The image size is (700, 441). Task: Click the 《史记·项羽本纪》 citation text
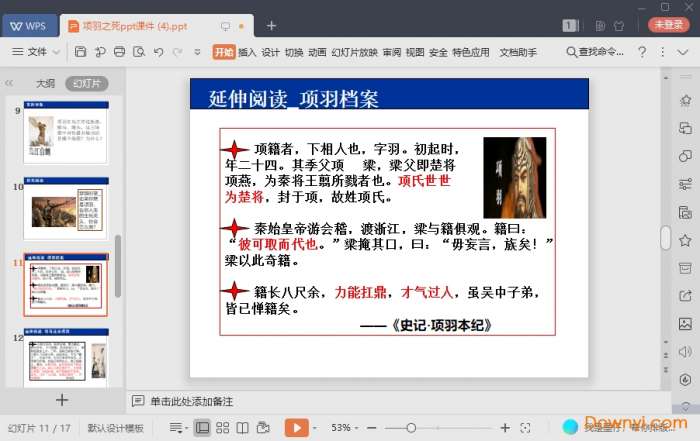442,325
